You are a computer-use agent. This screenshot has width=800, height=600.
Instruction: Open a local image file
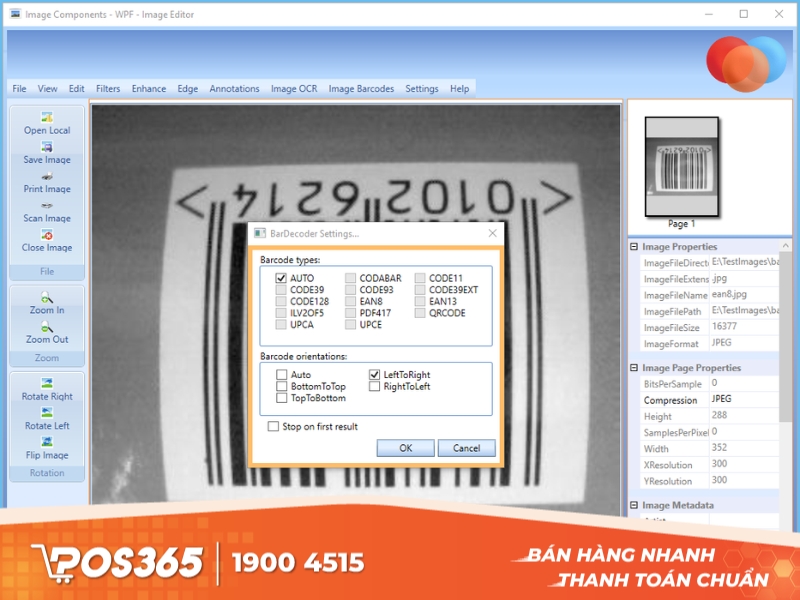(46, 123)
